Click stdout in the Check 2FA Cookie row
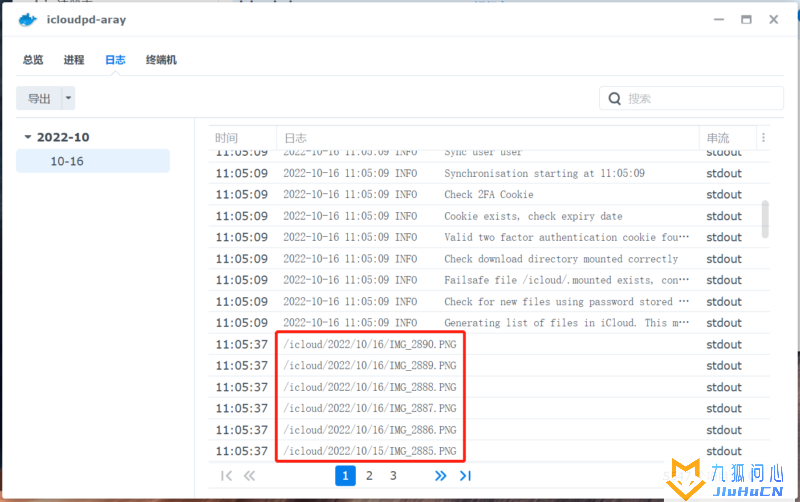The width and height of the screenshot is (800, 502). [723, 195]
